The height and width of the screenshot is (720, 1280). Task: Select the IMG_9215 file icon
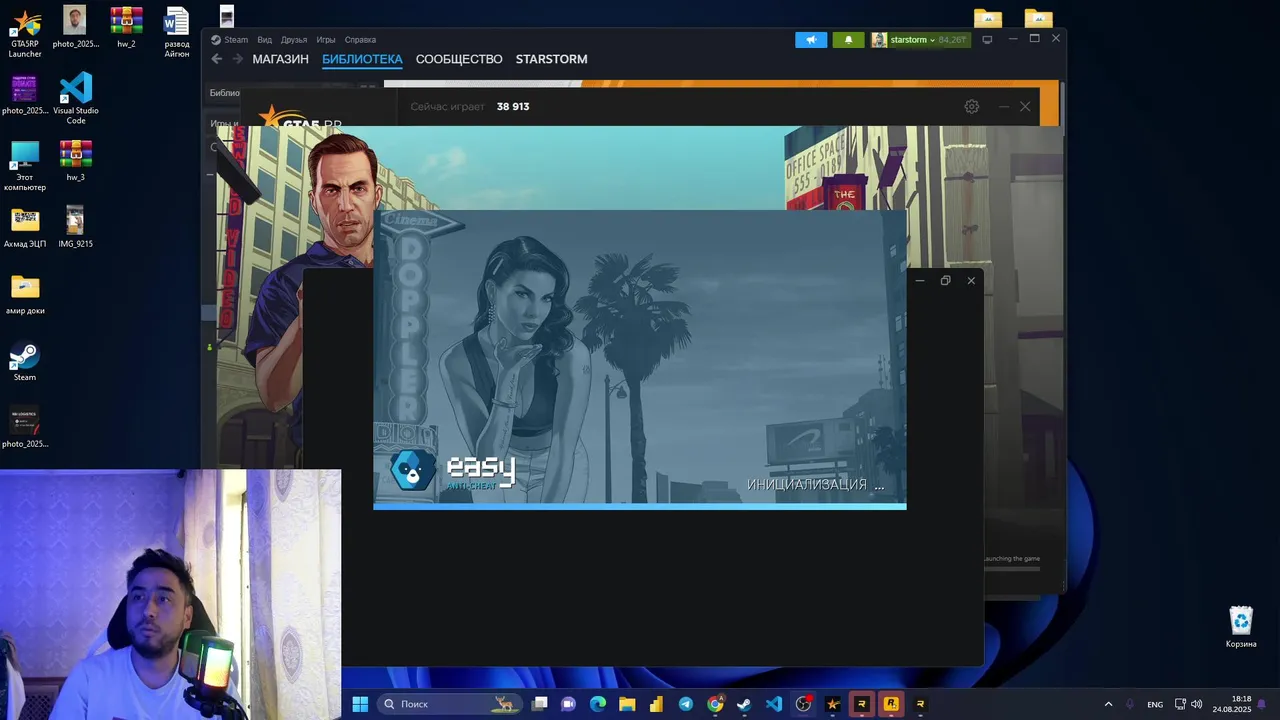pyautogui.click(x=76, y=227)
